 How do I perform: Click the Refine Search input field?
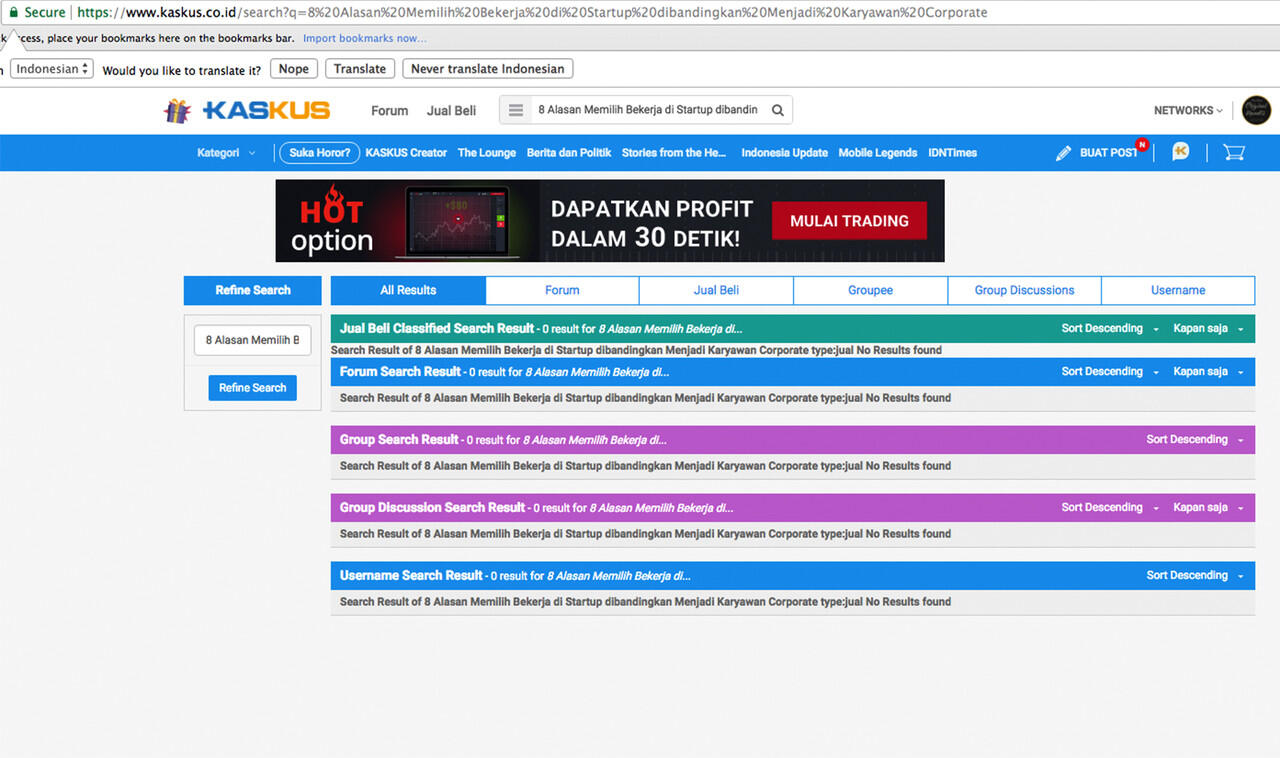(x=252, y=340)
